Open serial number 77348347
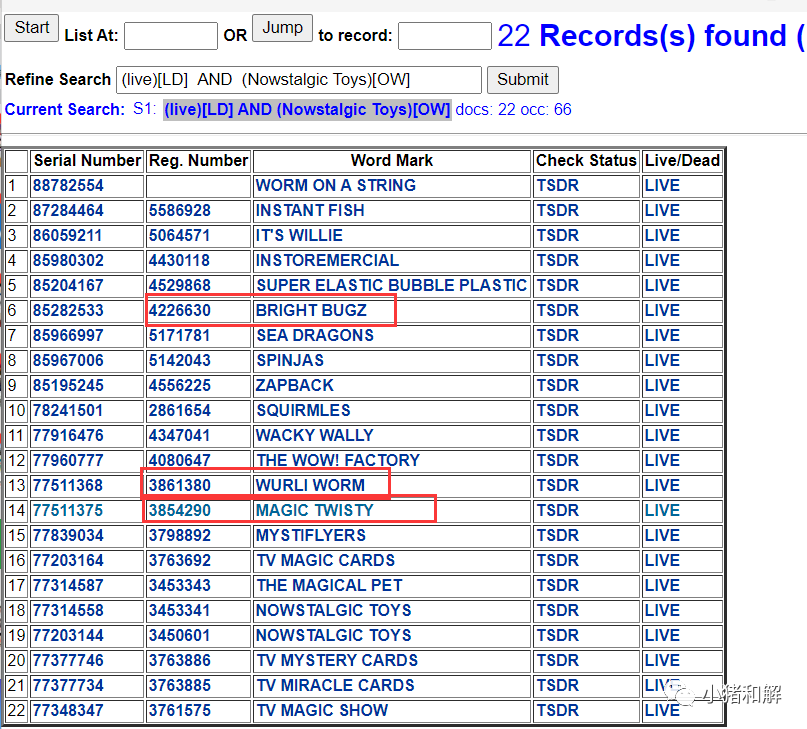Viewport: 807px width, 729px height. coord(68,710)
